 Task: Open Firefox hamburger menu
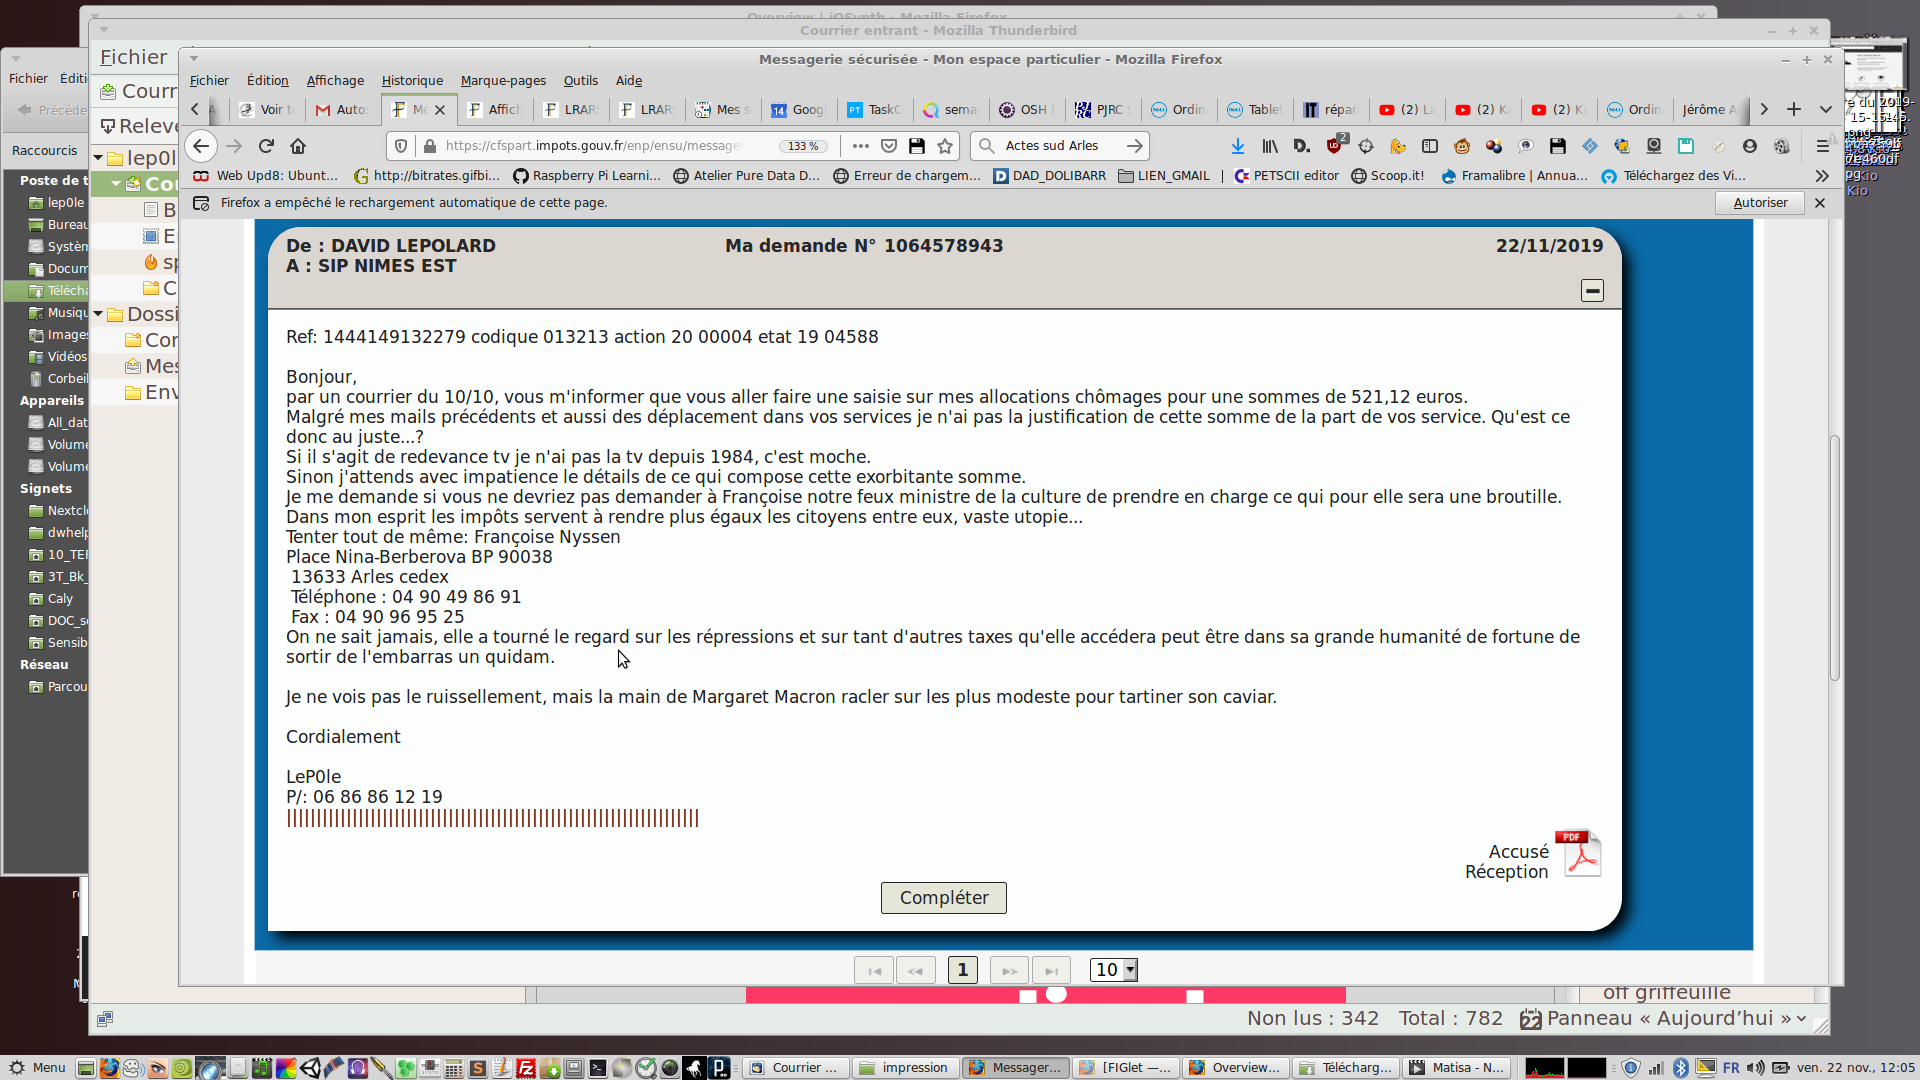(x=1822, y=146)
